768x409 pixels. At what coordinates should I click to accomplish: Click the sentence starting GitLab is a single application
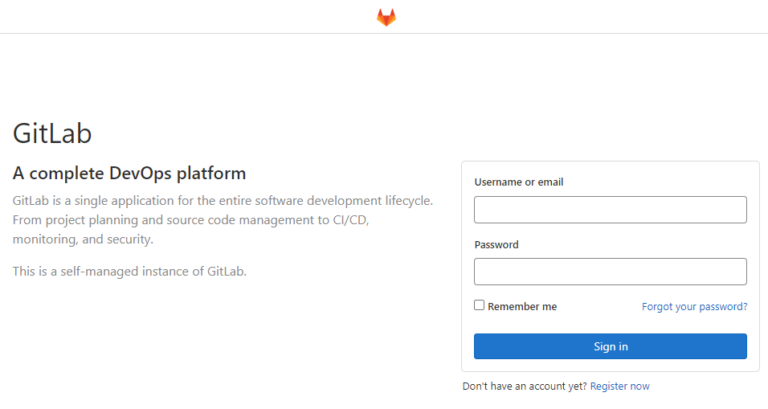[x=223, y=201]
